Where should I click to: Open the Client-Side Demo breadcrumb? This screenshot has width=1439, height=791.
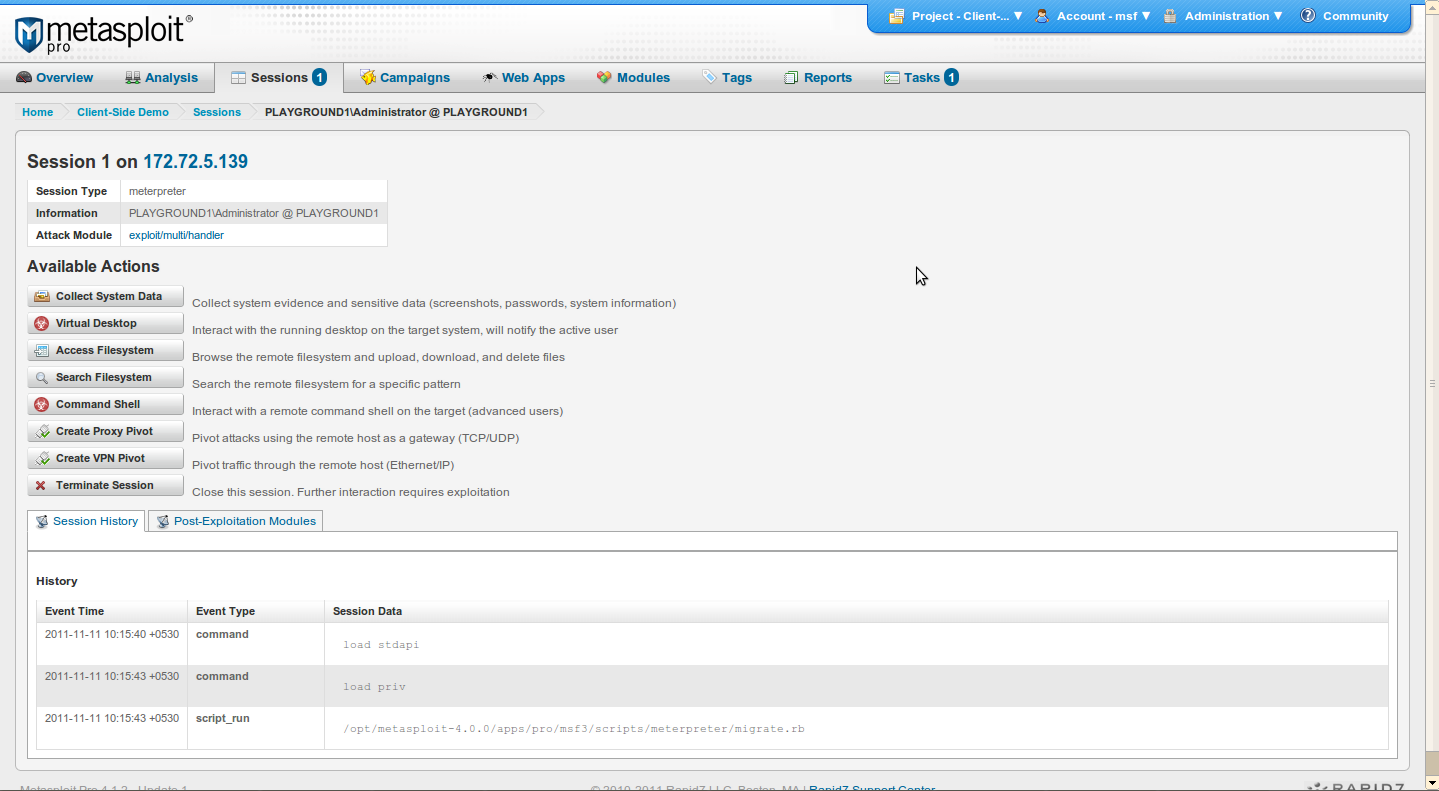click(x=123, y=112)
